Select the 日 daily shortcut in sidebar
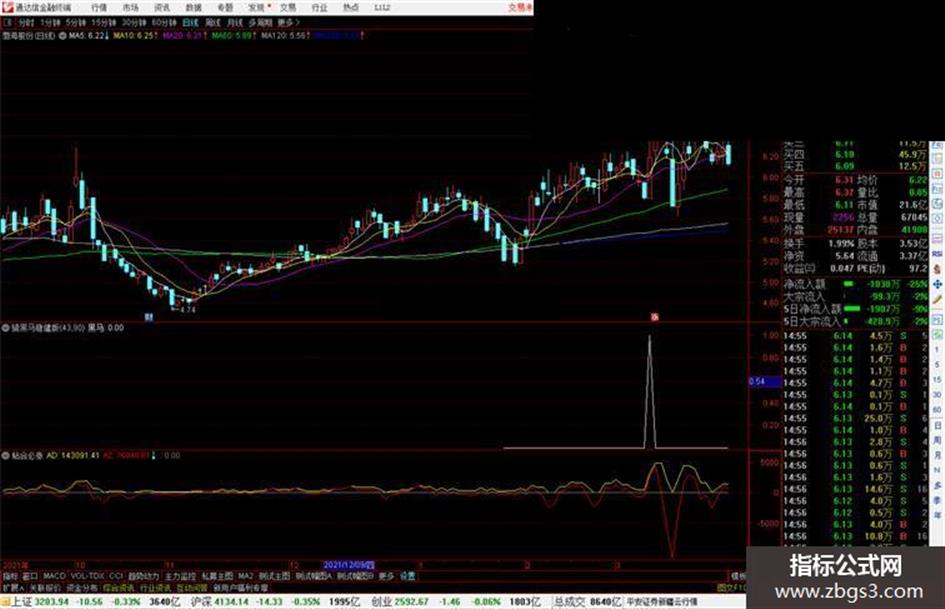Viewport: 945px width, 609px height. point(937,425)
